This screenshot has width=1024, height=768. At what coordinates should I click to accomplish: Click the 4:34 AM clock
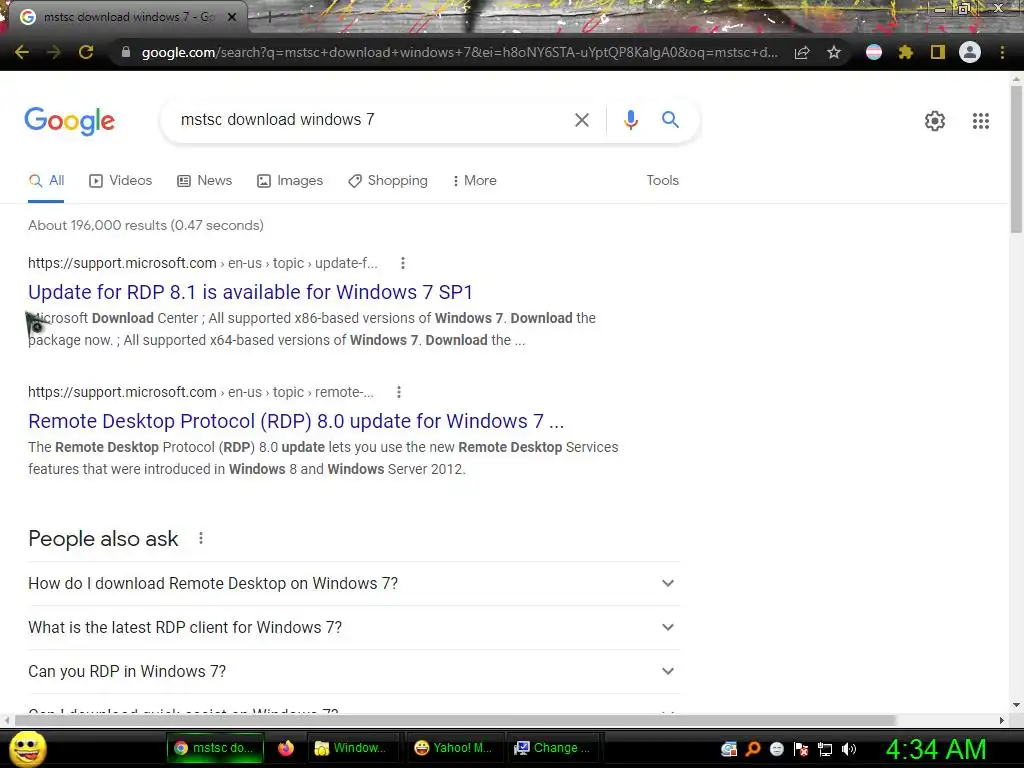point(935,749)
